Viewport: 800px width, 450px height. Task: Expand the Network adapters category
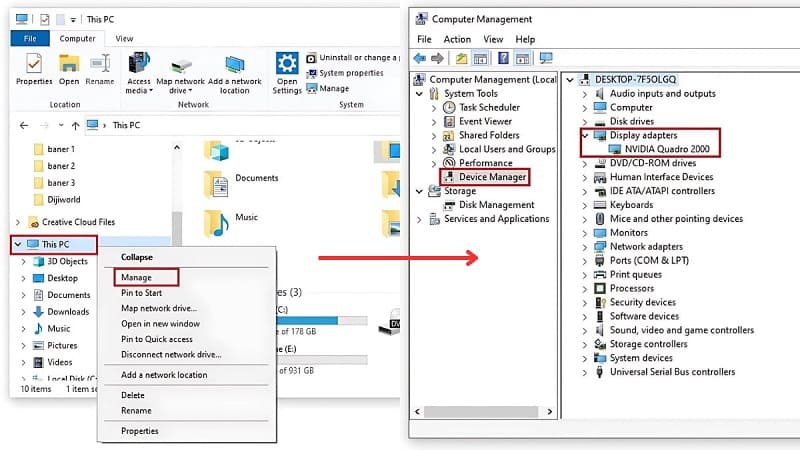tap(585, 246)
